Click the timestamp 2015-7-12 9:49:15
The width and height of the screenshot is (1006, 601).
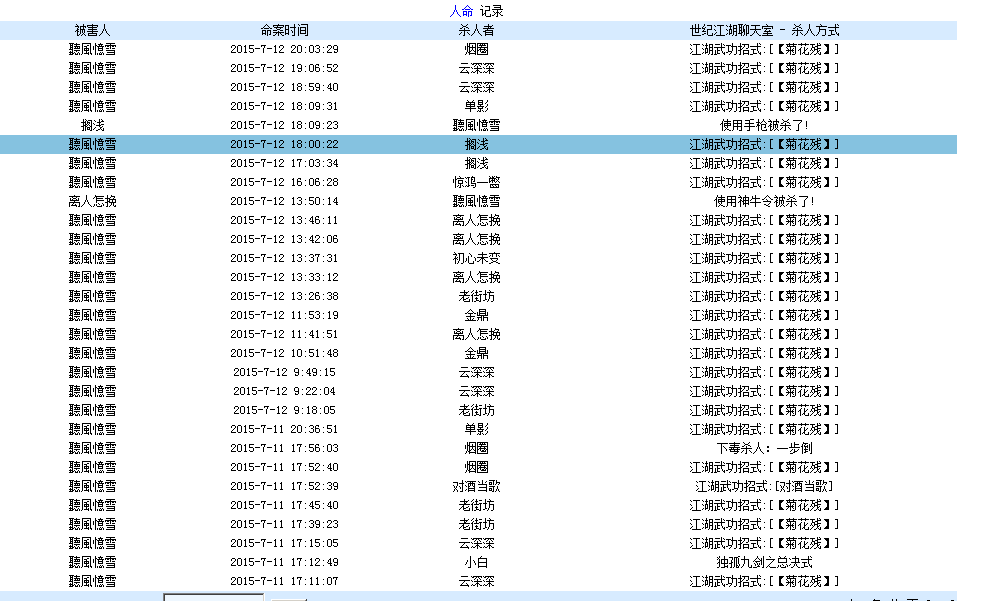(x=284, y=373)
